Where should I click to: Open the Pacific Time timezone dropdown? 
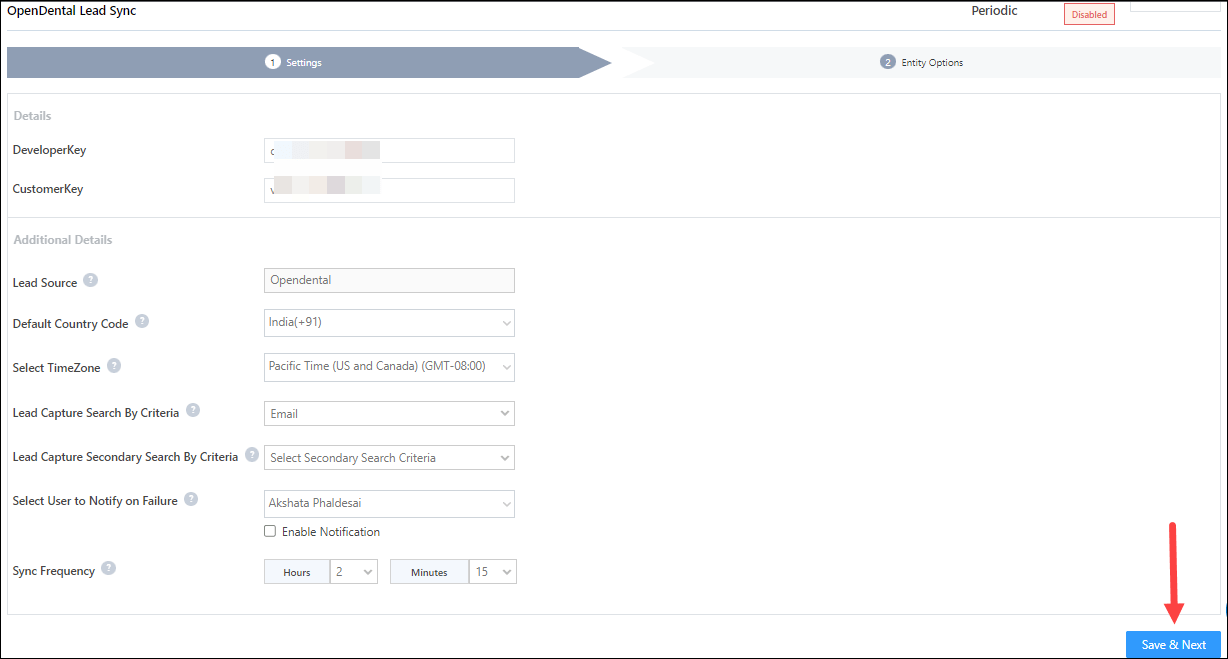[x=390, y=367]
